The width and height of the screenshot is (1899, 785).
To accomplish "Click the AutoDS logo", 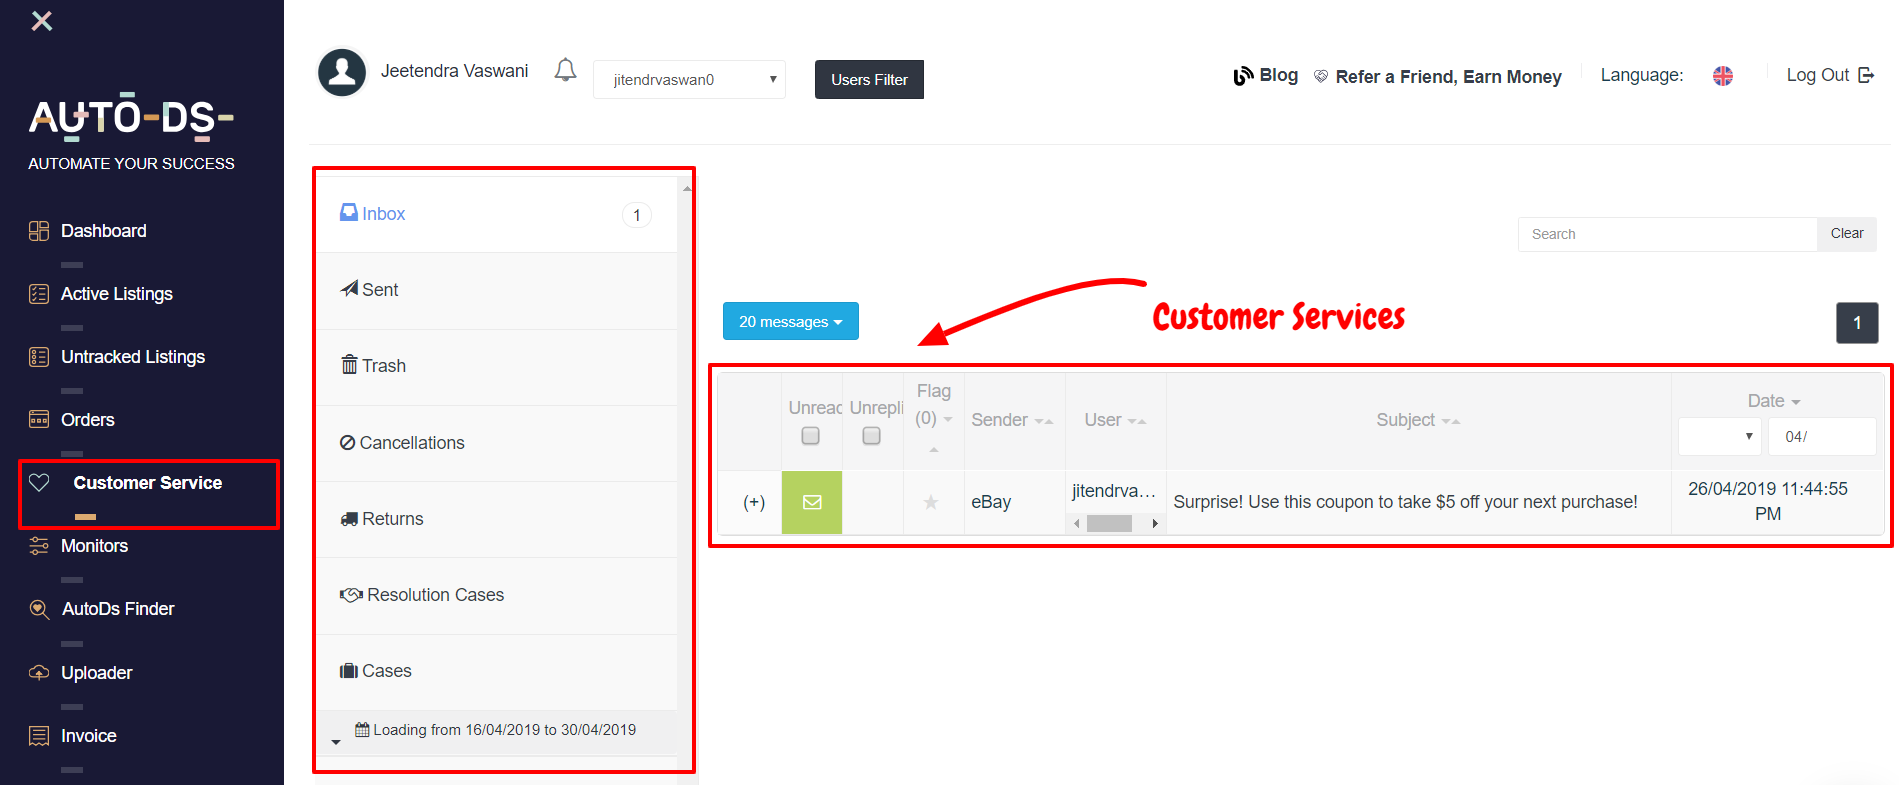I will coord(131,118).
